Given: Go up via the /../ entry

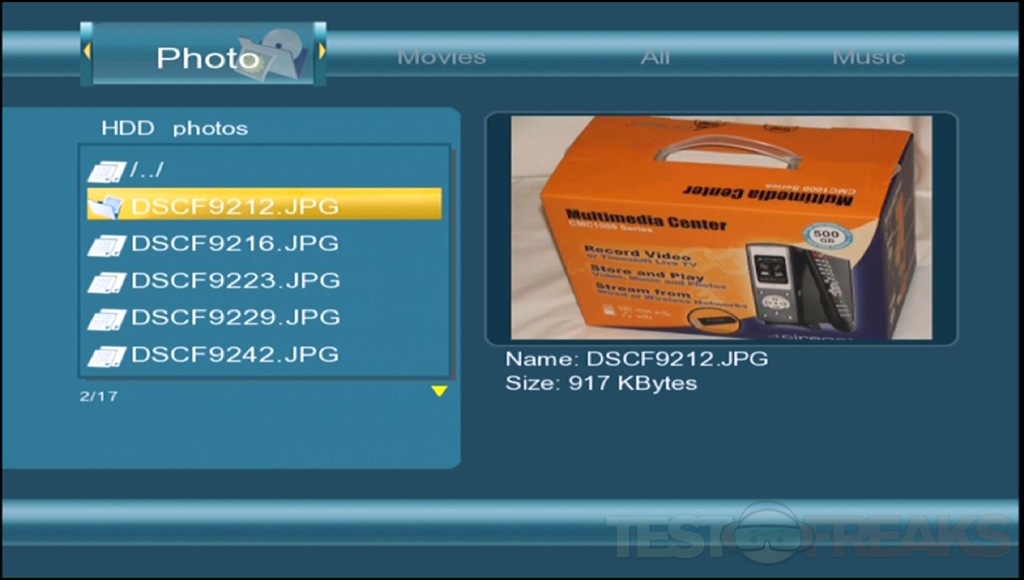Looking at the screenshot, I should (147, 170).
